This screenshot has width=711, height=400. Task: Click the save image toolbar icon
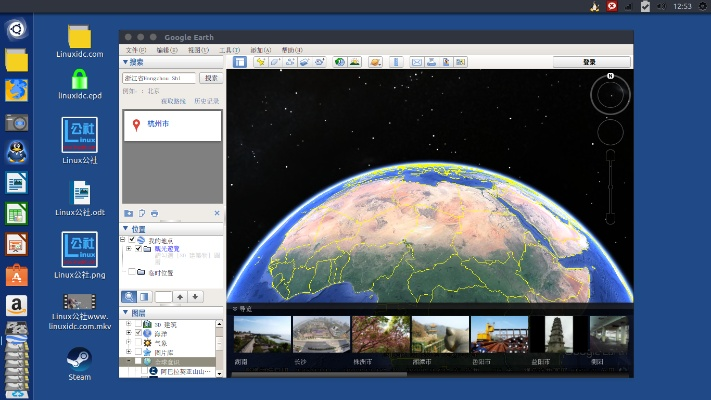446,62
